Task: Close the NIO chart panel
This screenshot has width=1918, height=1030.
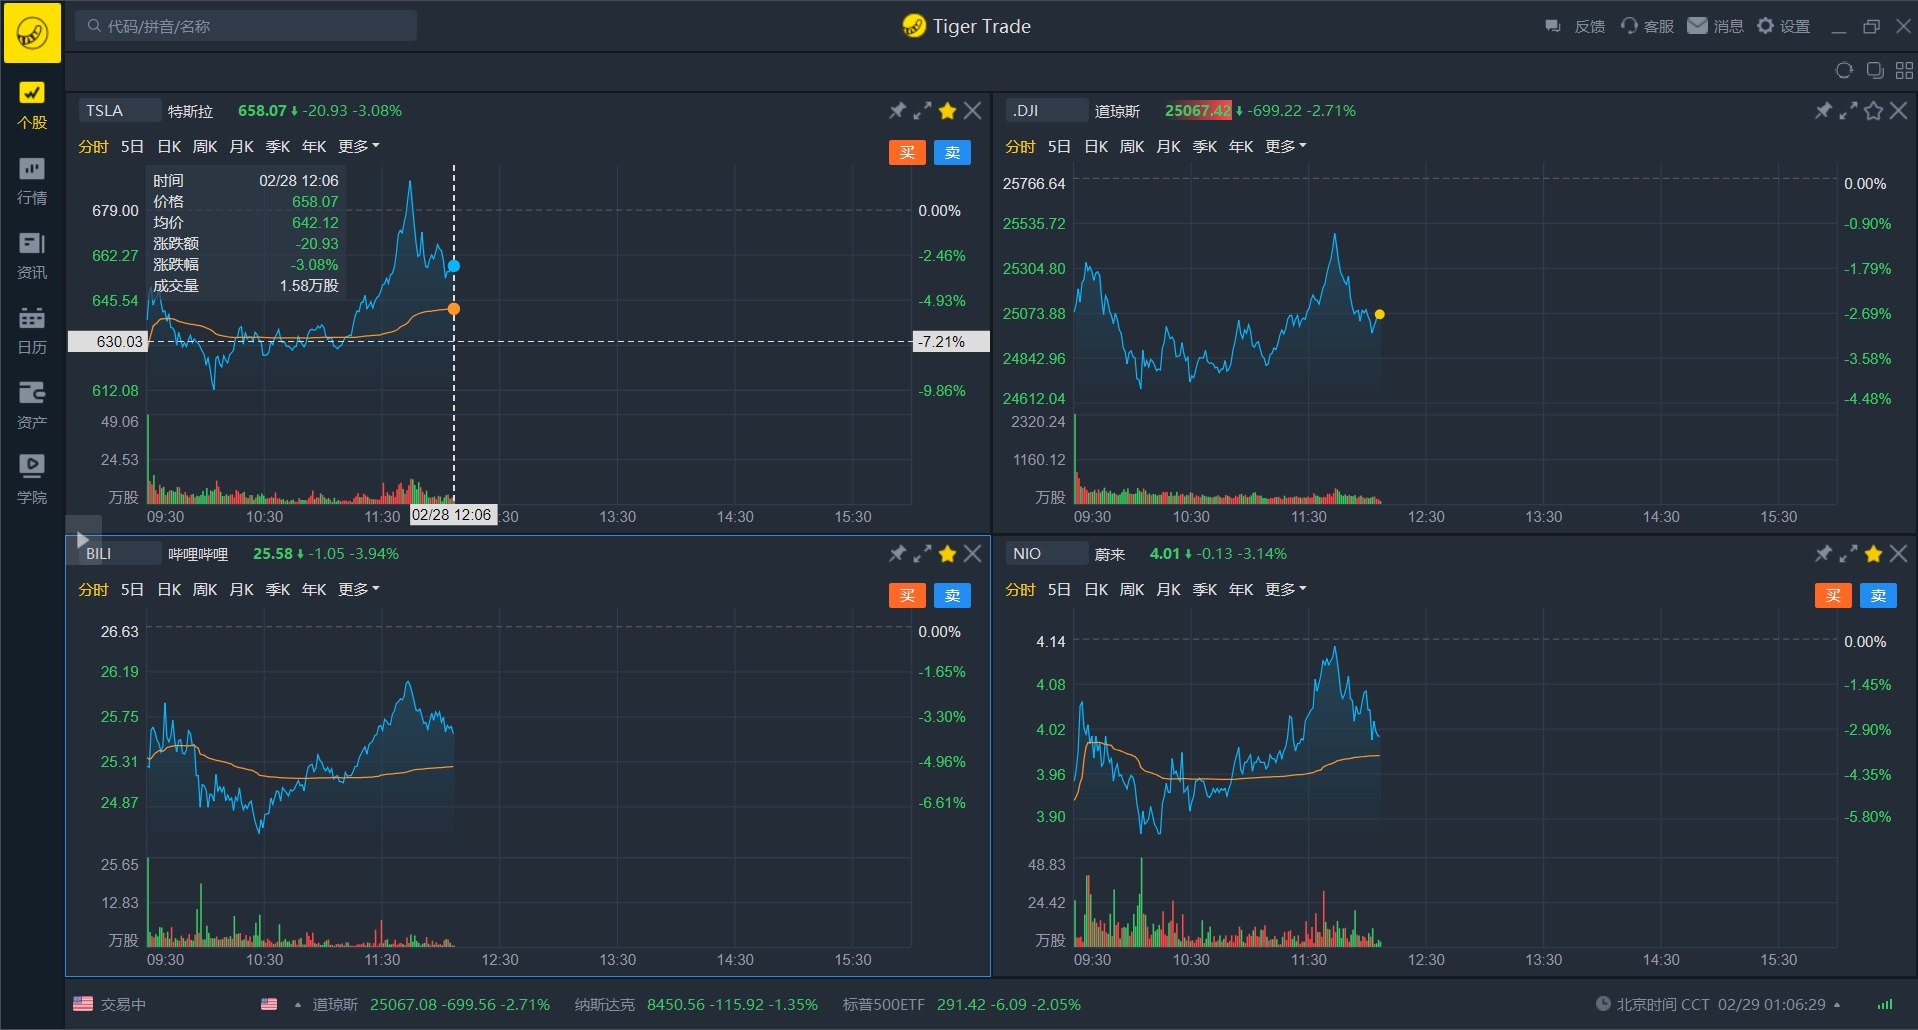Action: 1898,553
